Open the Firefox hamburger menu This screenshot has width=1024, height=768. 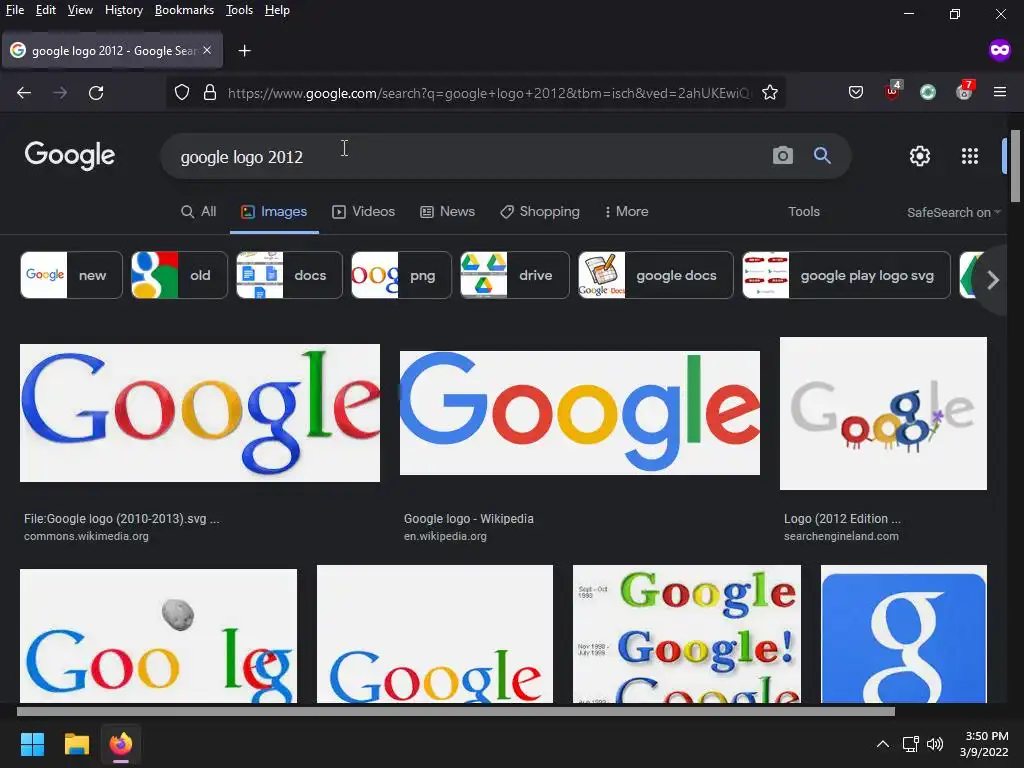(x=1000, y=92)
